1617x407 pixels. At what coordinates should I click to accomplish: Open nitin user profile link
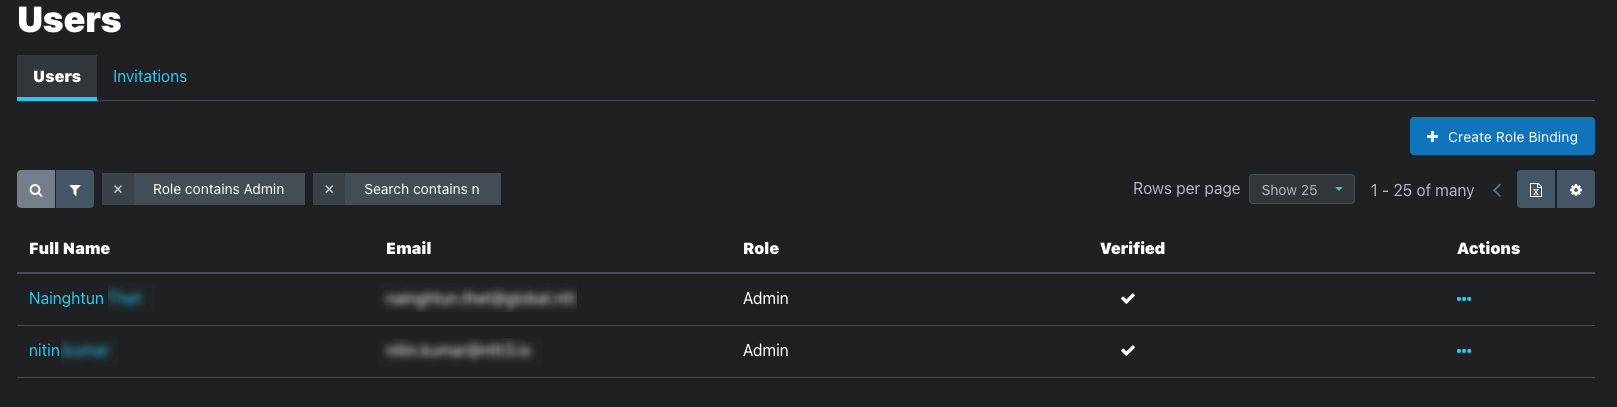(x=68, y=350)
